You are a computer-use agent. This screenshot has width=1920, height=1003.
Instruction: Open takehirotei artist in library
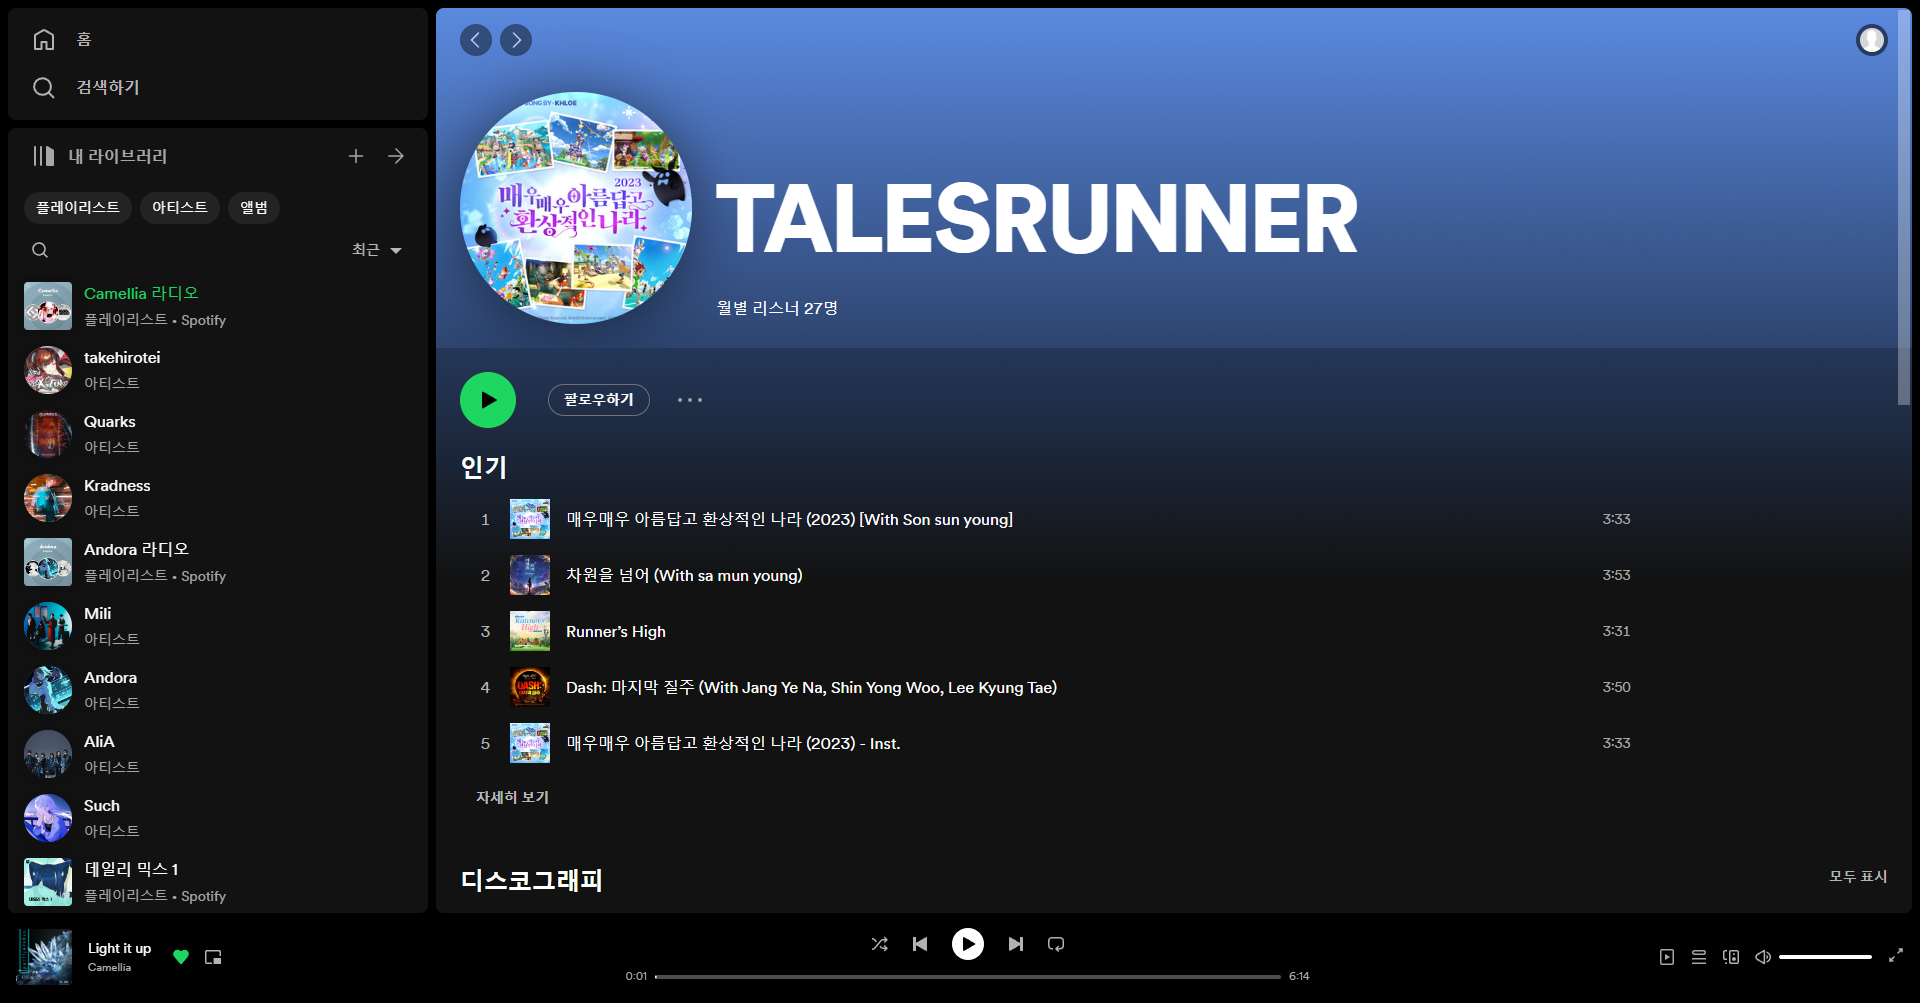pyautogui.click(x=218, y=370)
